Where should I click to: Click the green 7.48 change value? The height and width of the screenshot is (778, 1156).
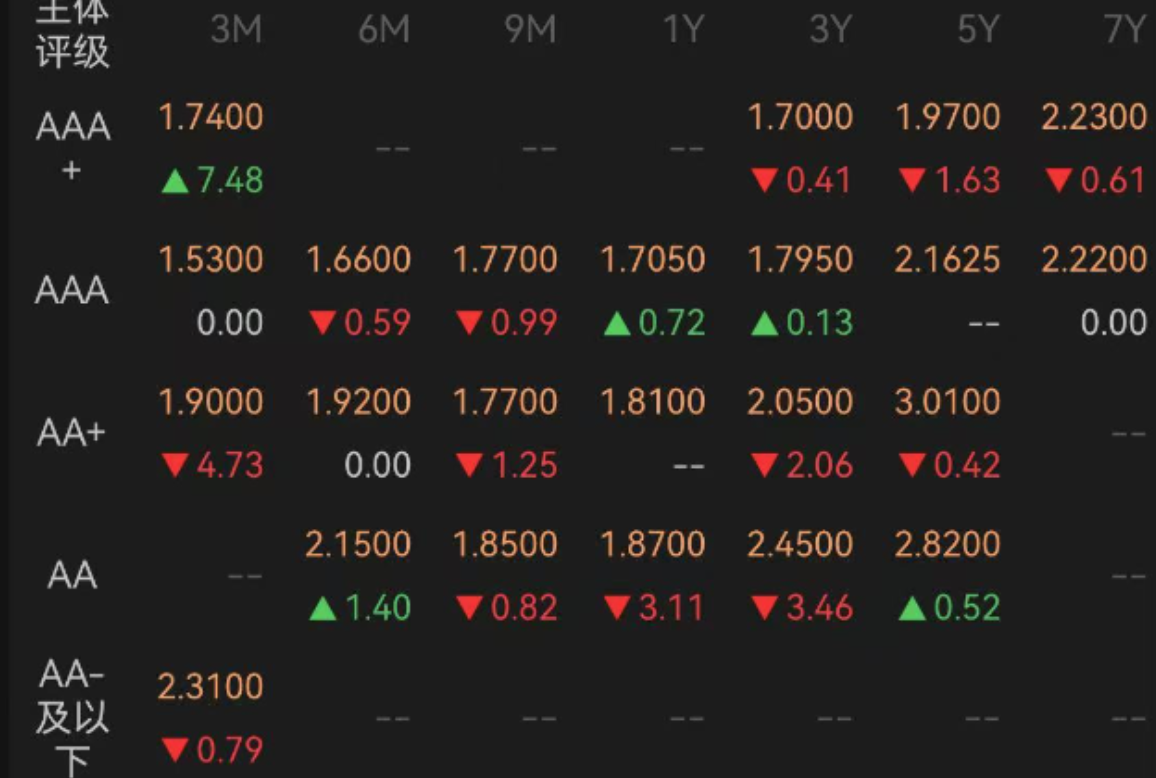[212, 181]
